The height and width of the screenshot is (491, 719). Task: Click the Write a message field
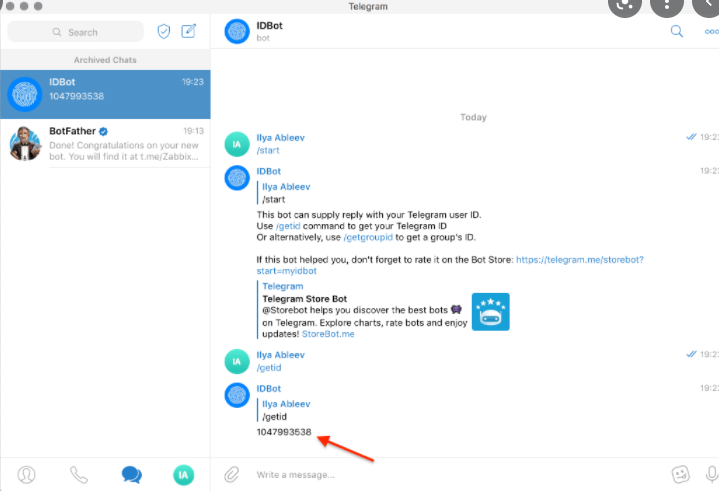click(x=459, y=475)
